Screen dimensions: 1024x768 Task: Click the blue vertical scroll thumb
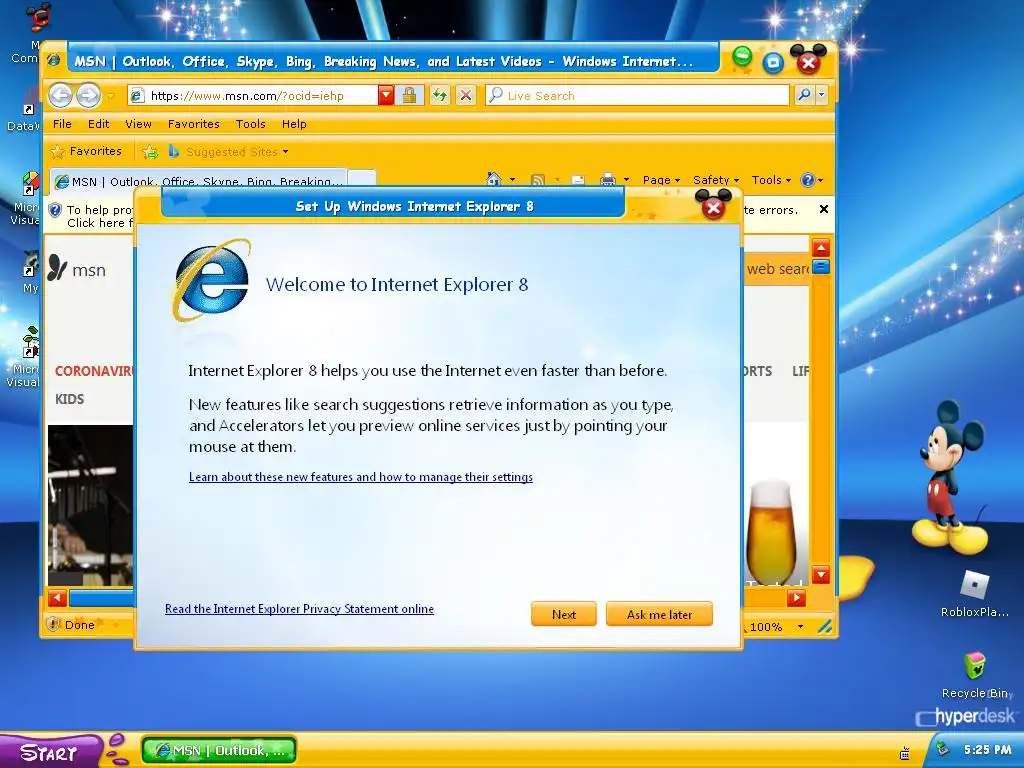point(821,266)
